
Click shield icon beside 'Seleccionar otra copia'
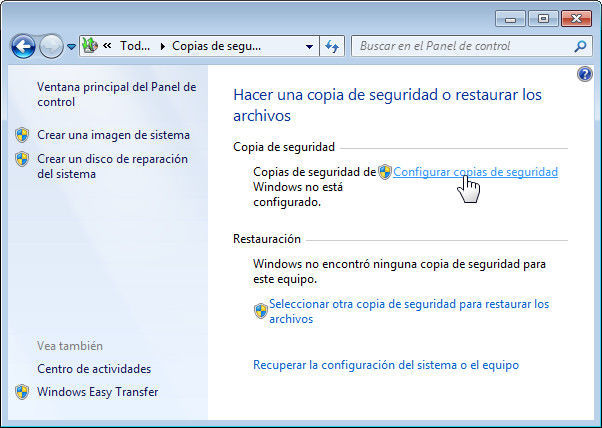tap(261, 311)
